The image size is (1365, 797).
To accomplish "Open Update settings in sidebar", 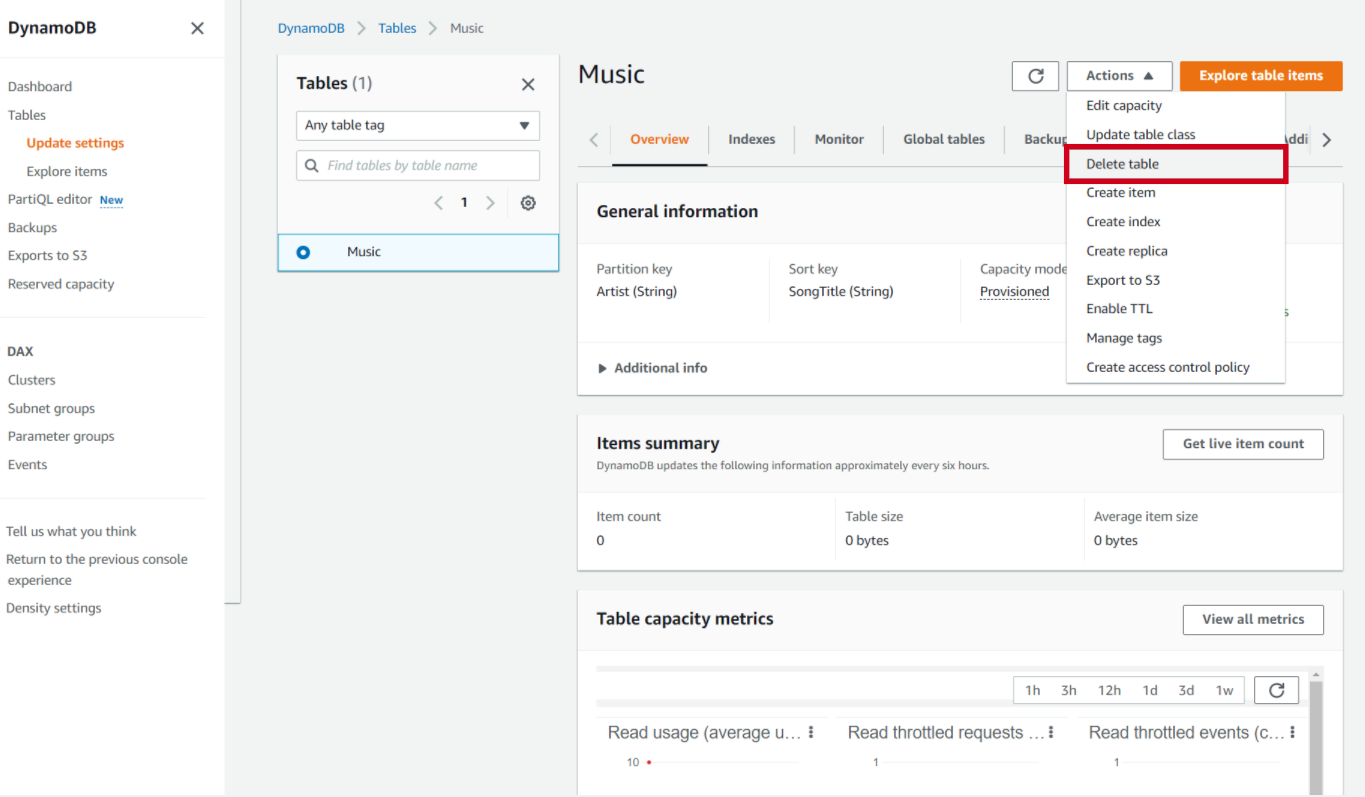I will (x=76, y=143).
